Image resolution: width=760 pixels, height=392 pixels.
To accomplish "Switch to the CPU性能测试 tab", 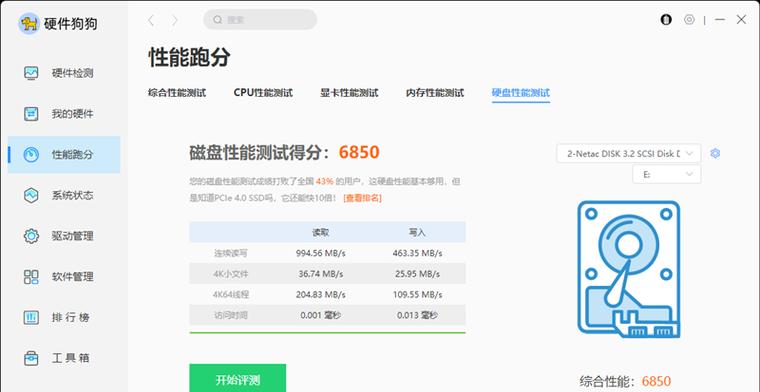I will tap(263, 93).
